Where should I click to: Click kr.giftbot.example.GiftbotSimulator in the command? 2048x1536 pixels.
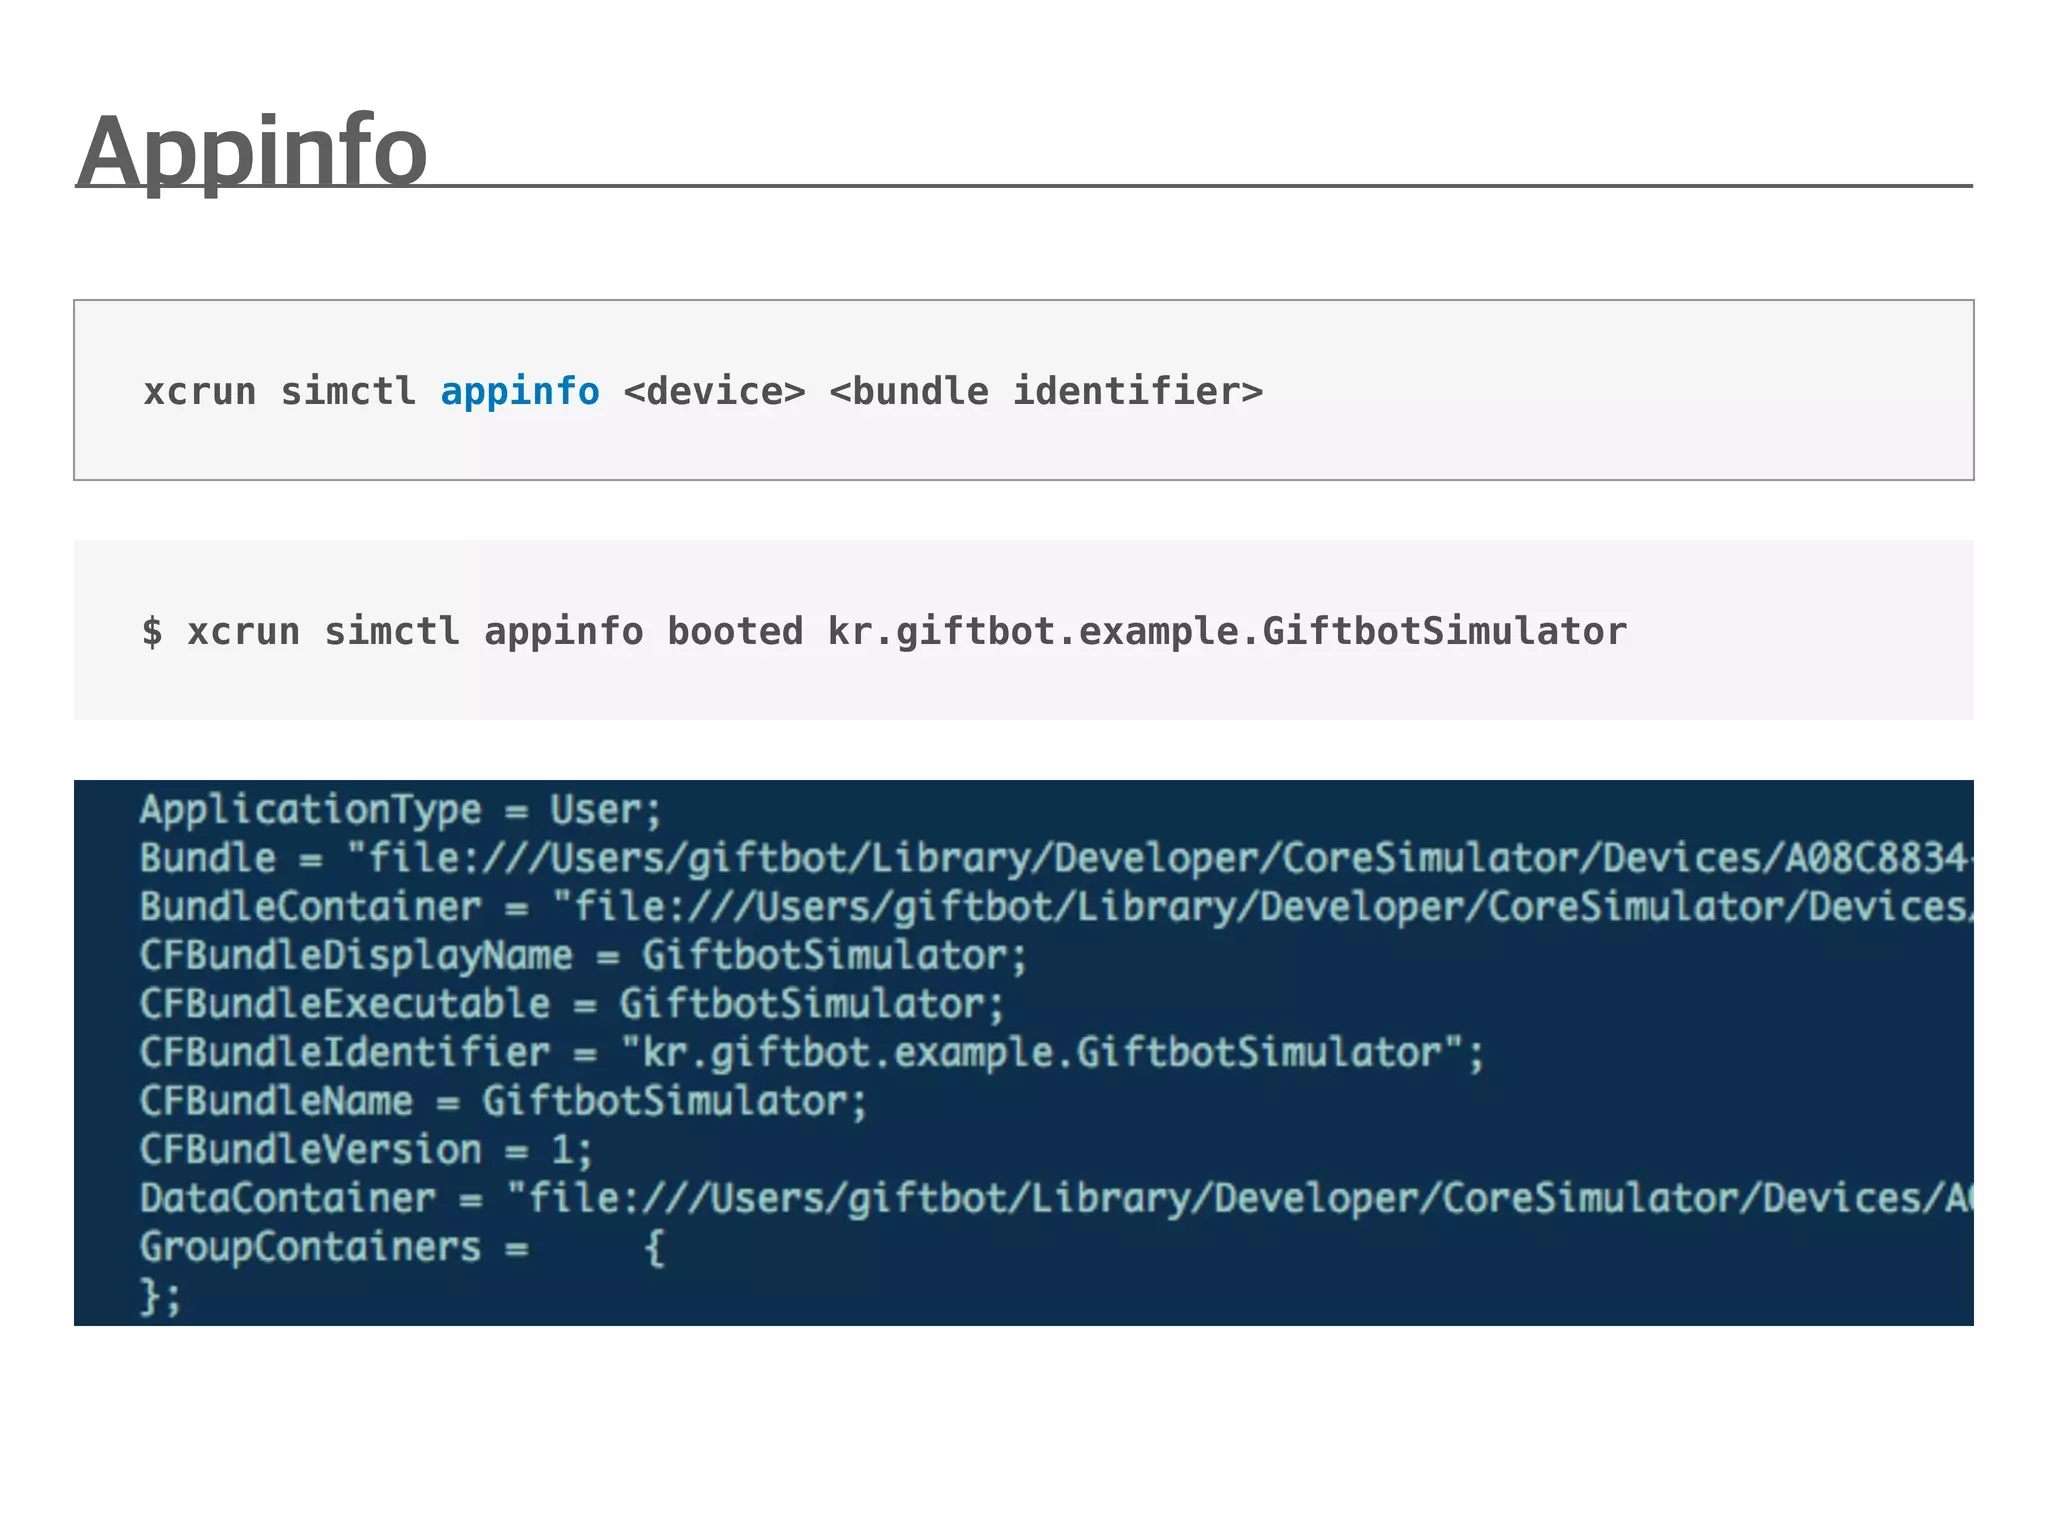(x=1227, y=632)
